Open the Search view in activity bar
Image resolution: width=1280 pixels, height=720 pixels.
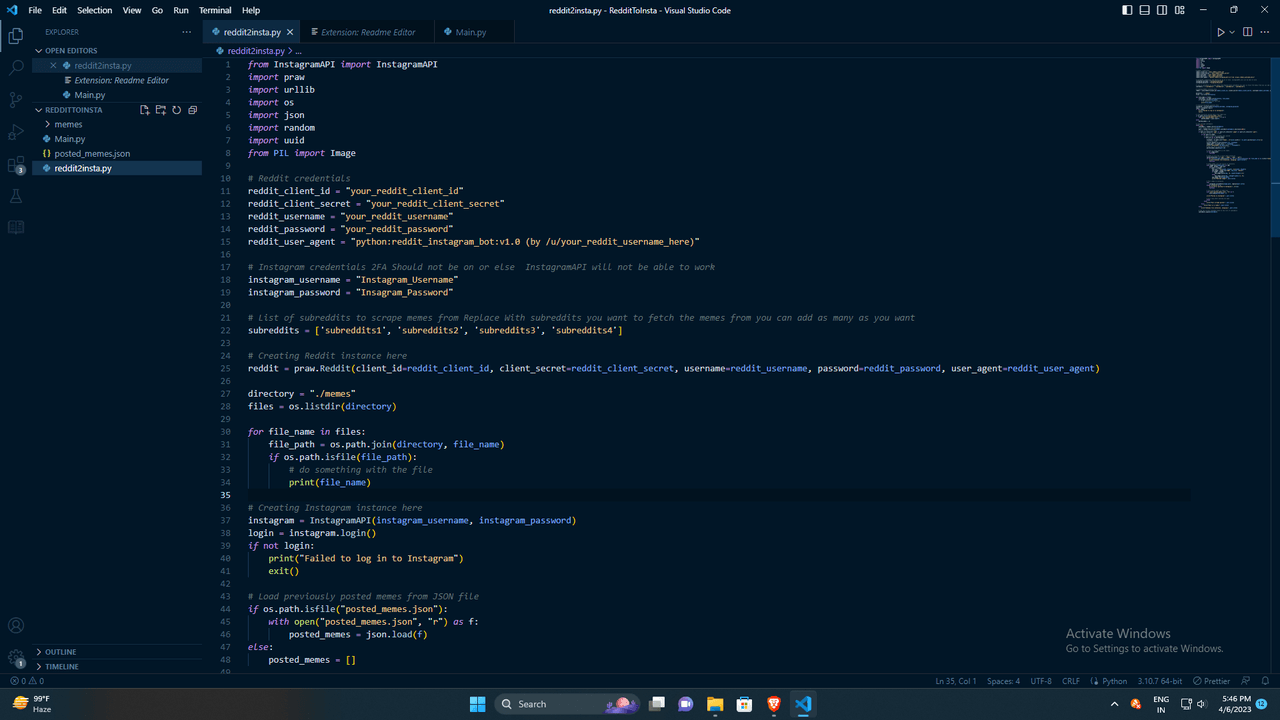(x=16, y=68)
